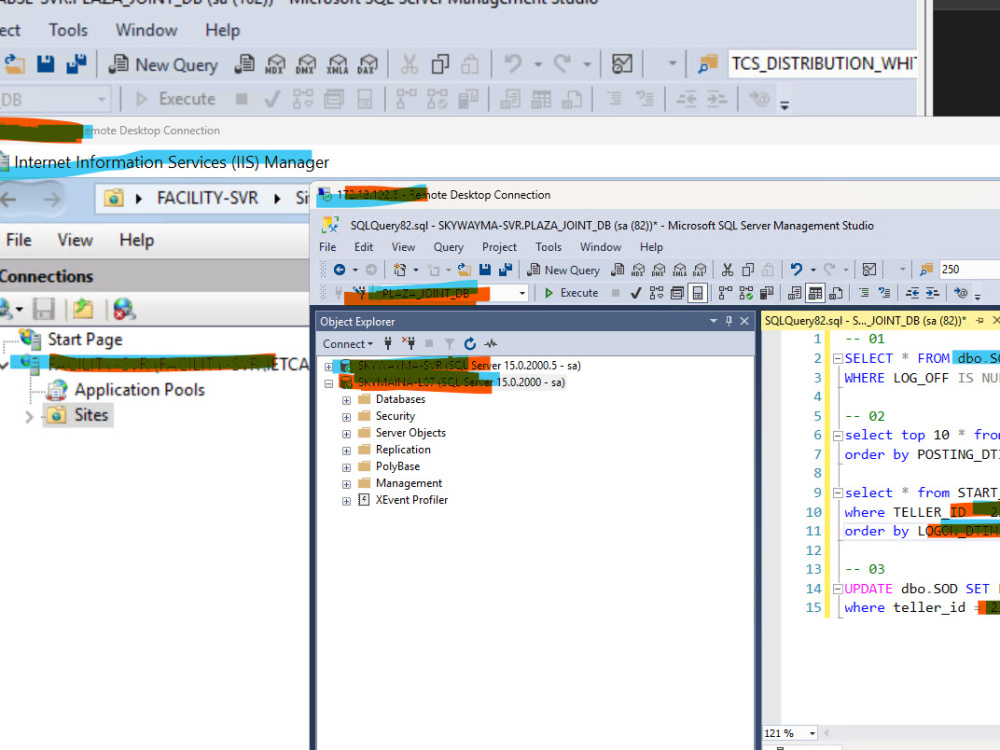Click the Save All icon in inner SSMS
1000x750 pixels.
[x=506, y=270]
